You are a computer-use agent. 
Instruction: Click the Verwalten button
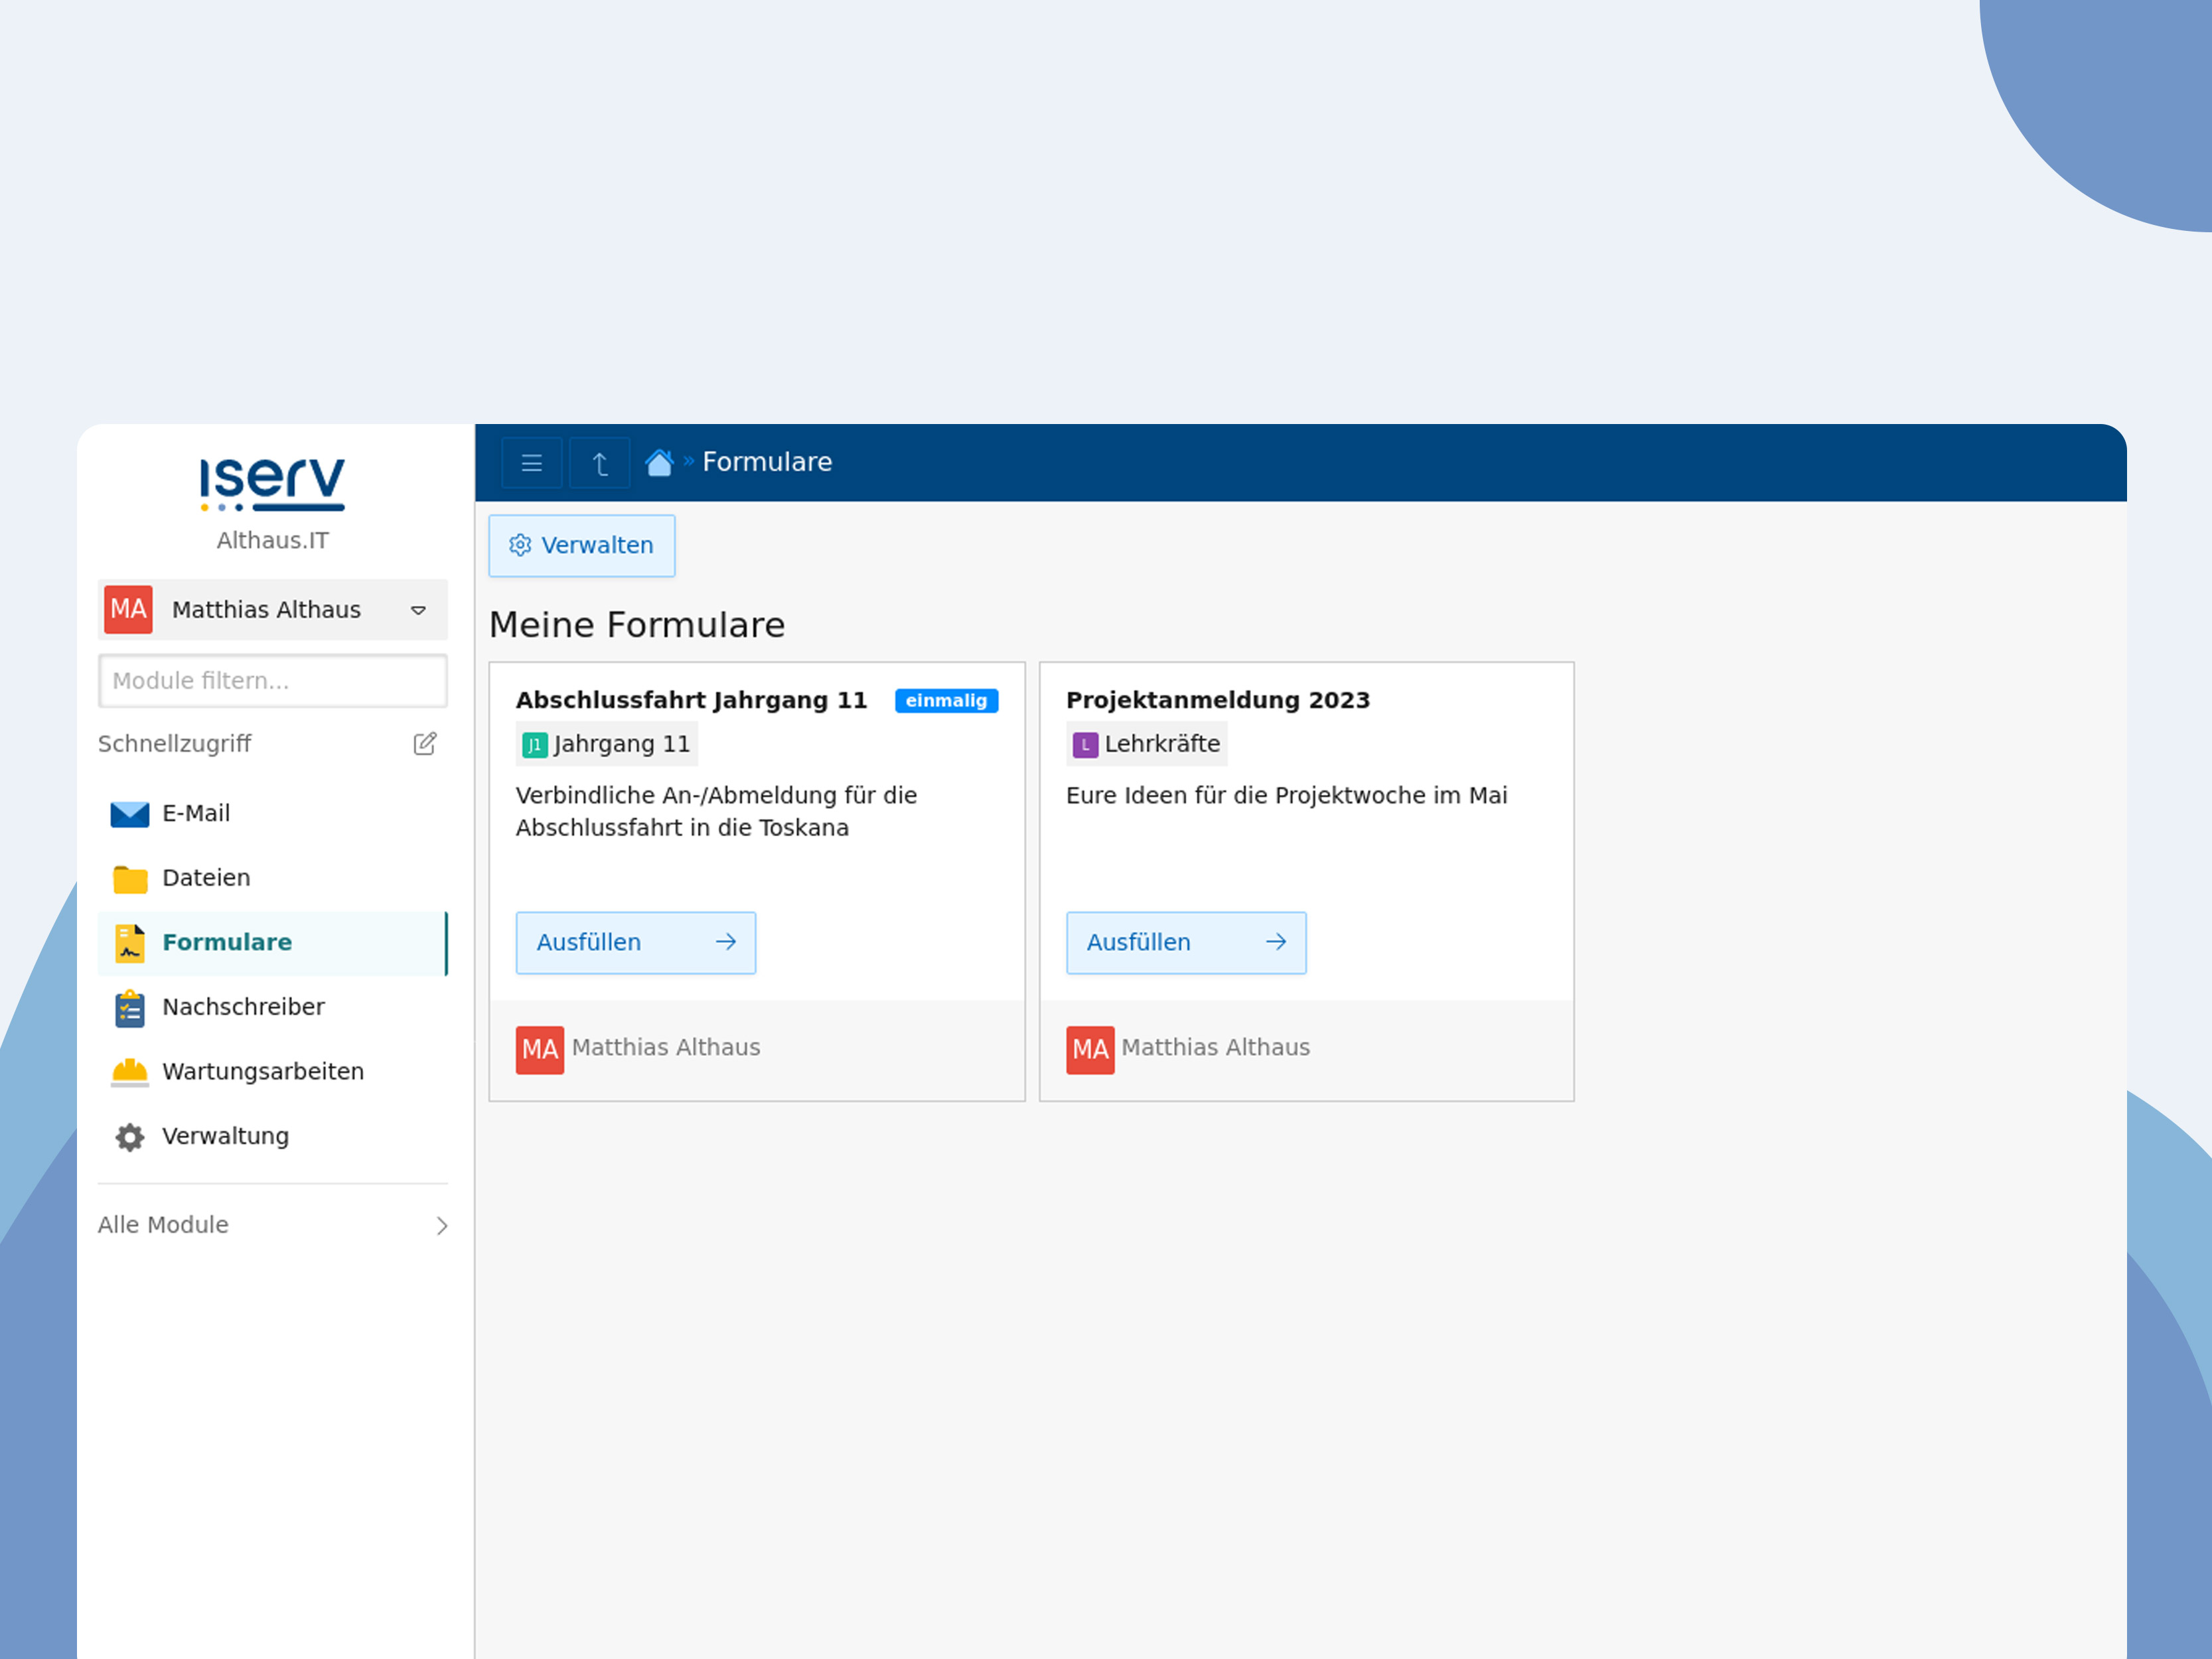click(582, 546)
